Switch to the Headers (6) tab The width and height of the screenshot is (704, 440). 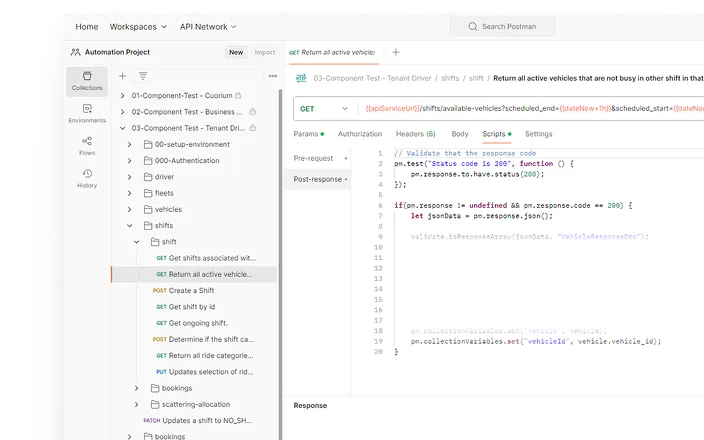point(416,134)
